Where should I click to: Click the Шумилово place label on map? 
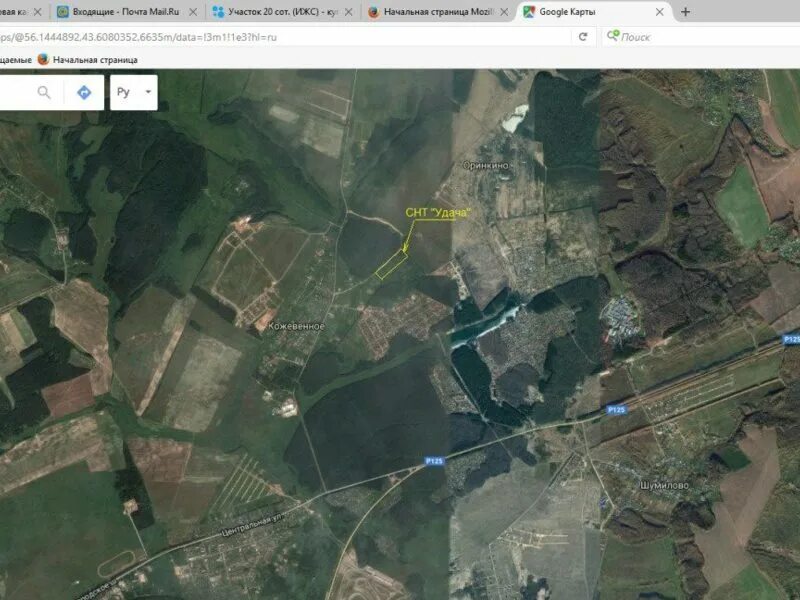pos(664,485)
